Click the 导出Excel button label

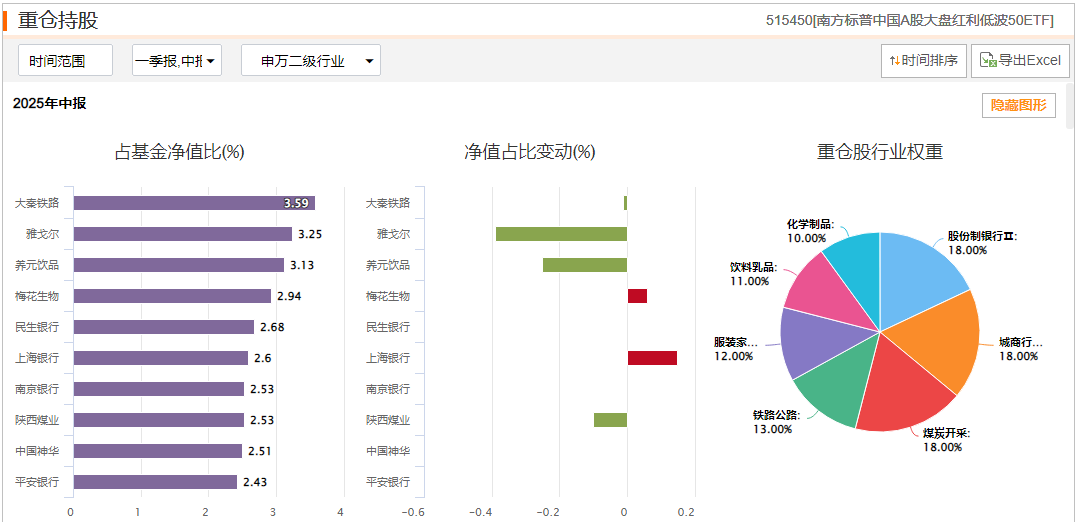[1030, 60]
